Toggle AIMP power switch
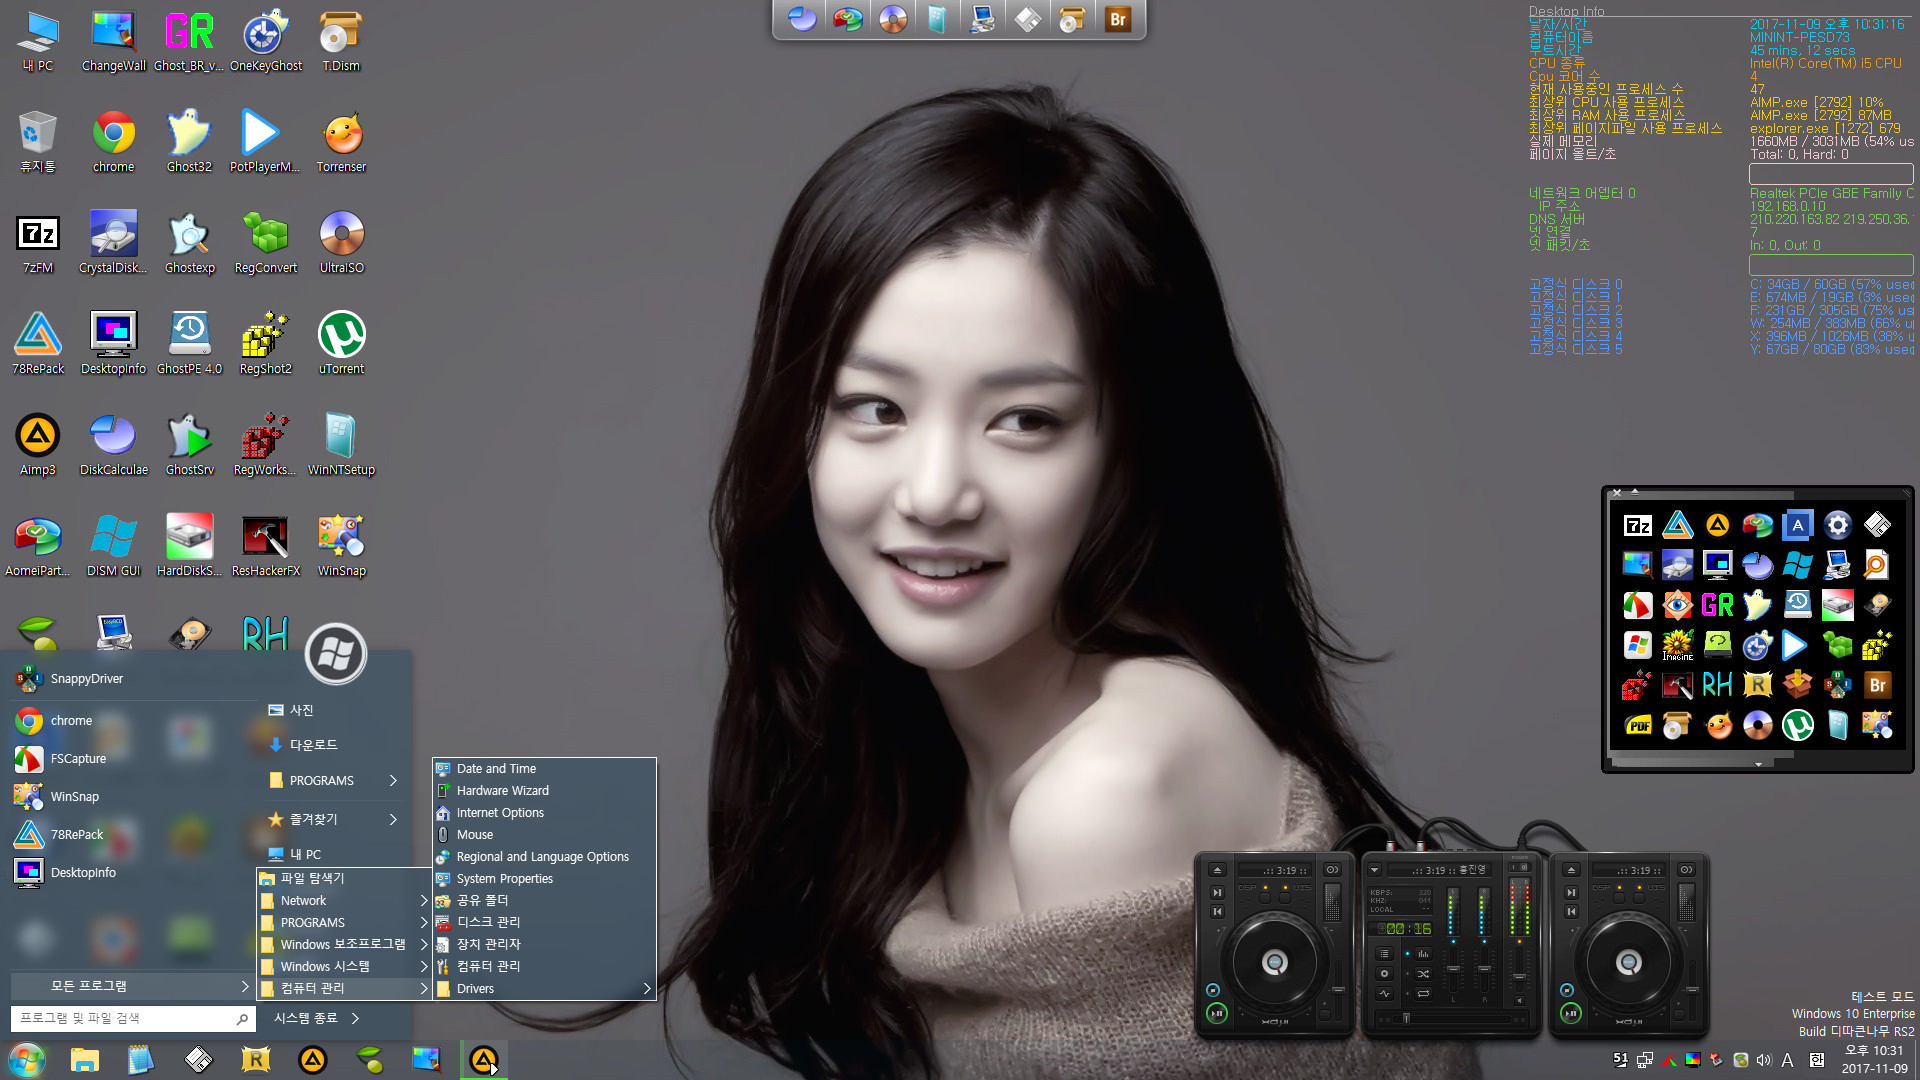 point(1519,867)
